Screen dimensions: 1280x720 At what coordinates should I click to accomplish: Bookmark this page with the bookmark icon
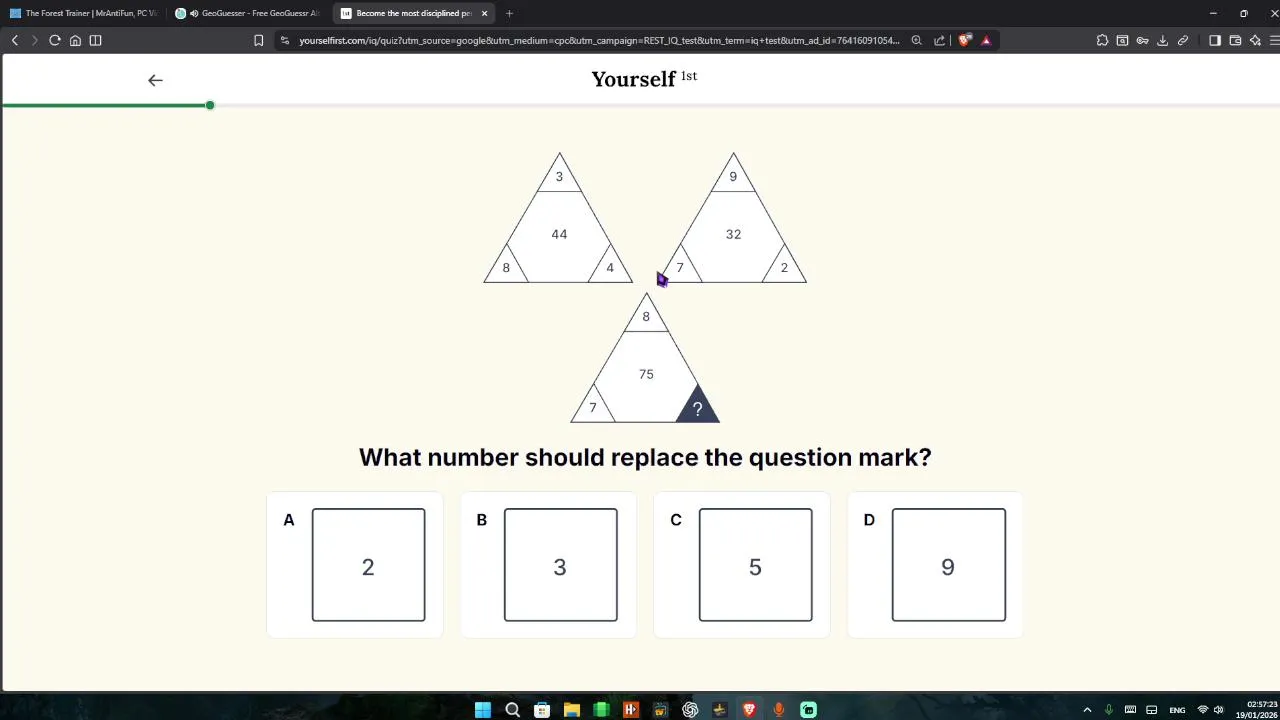pos(258,40)
